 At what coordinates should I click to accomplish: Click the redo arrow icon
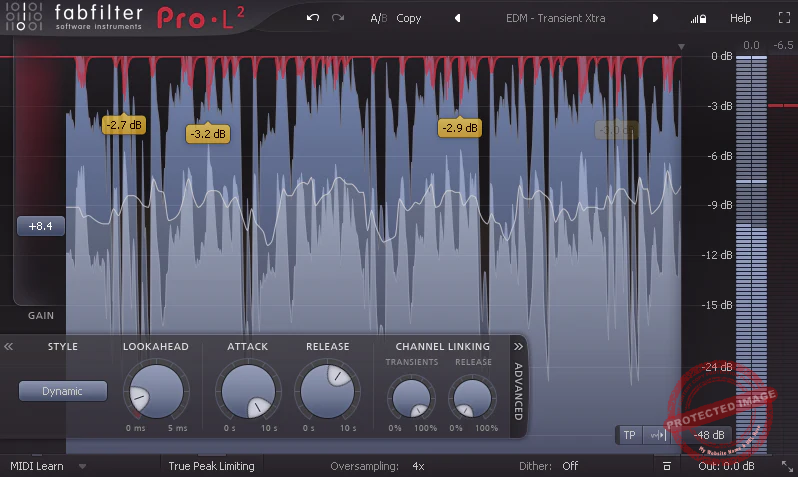tap(338, 18)
